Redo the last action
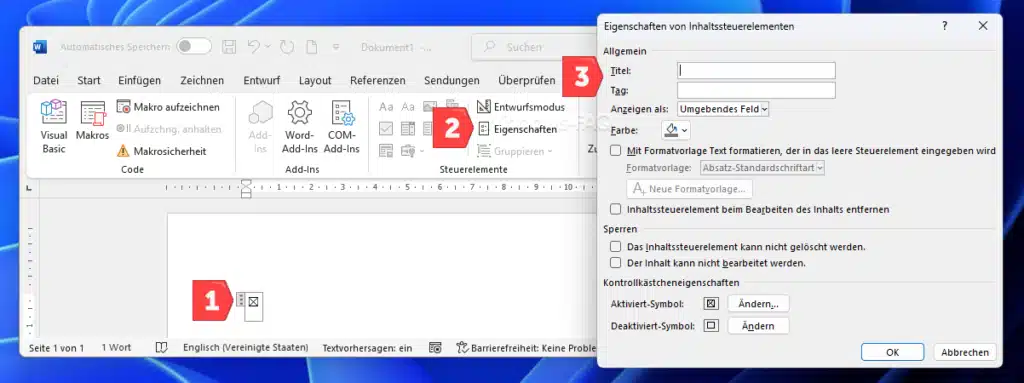Image resolution: width=1024 pixels, height=383 pixels. (287, 47)
